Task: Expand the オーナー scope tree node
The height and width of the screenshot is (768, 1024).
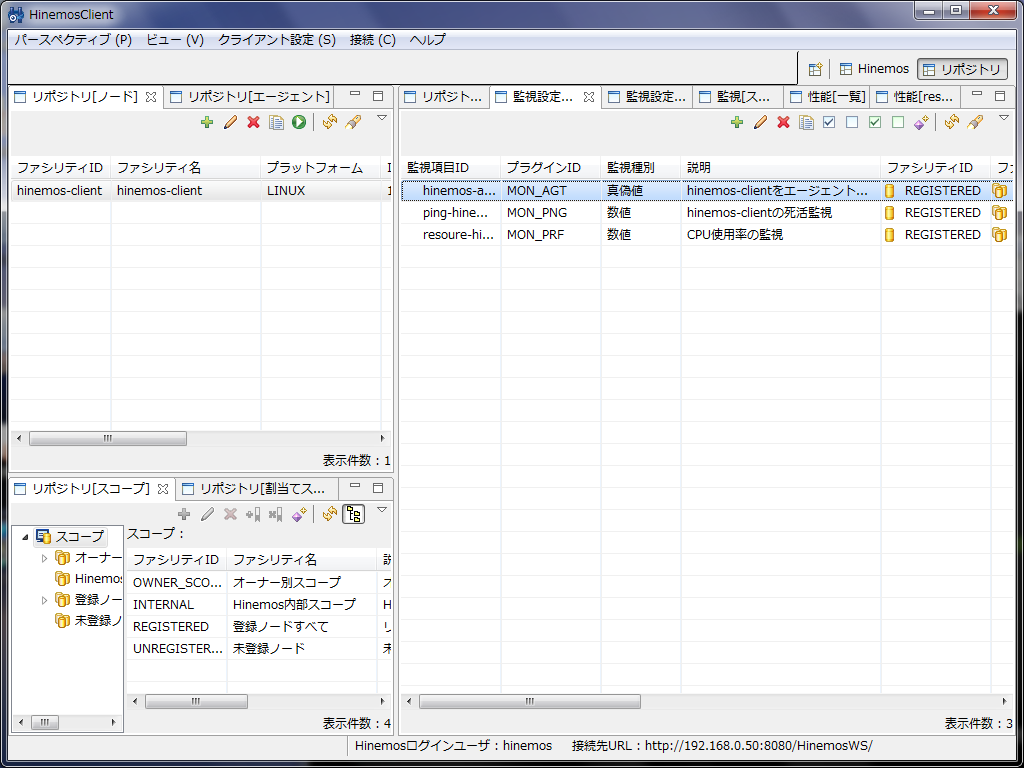Action: (x=44, y=558)
